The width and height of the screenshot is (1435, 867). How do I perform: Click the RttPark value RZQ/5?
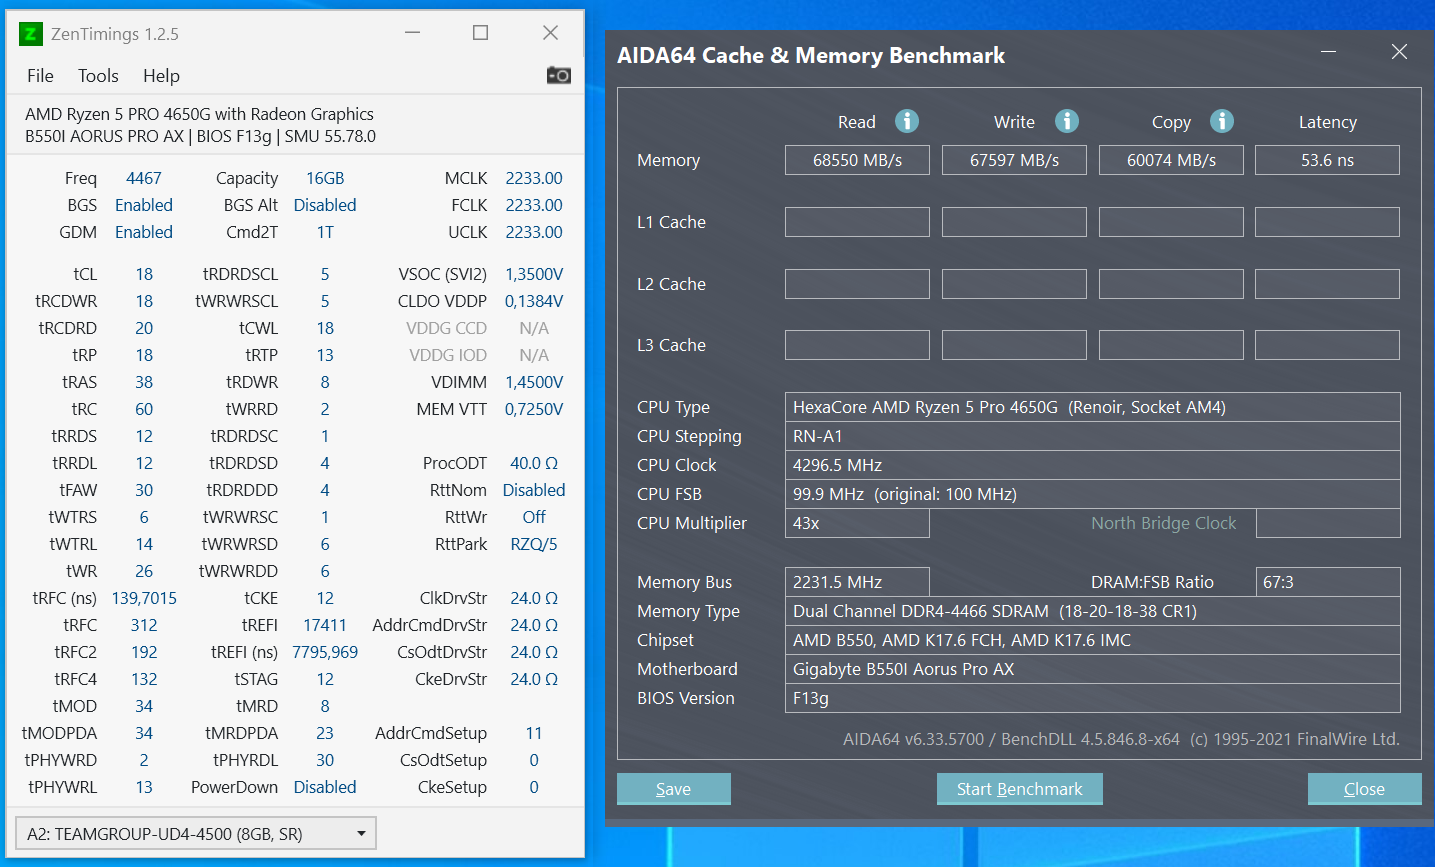[x=534, y=544]
